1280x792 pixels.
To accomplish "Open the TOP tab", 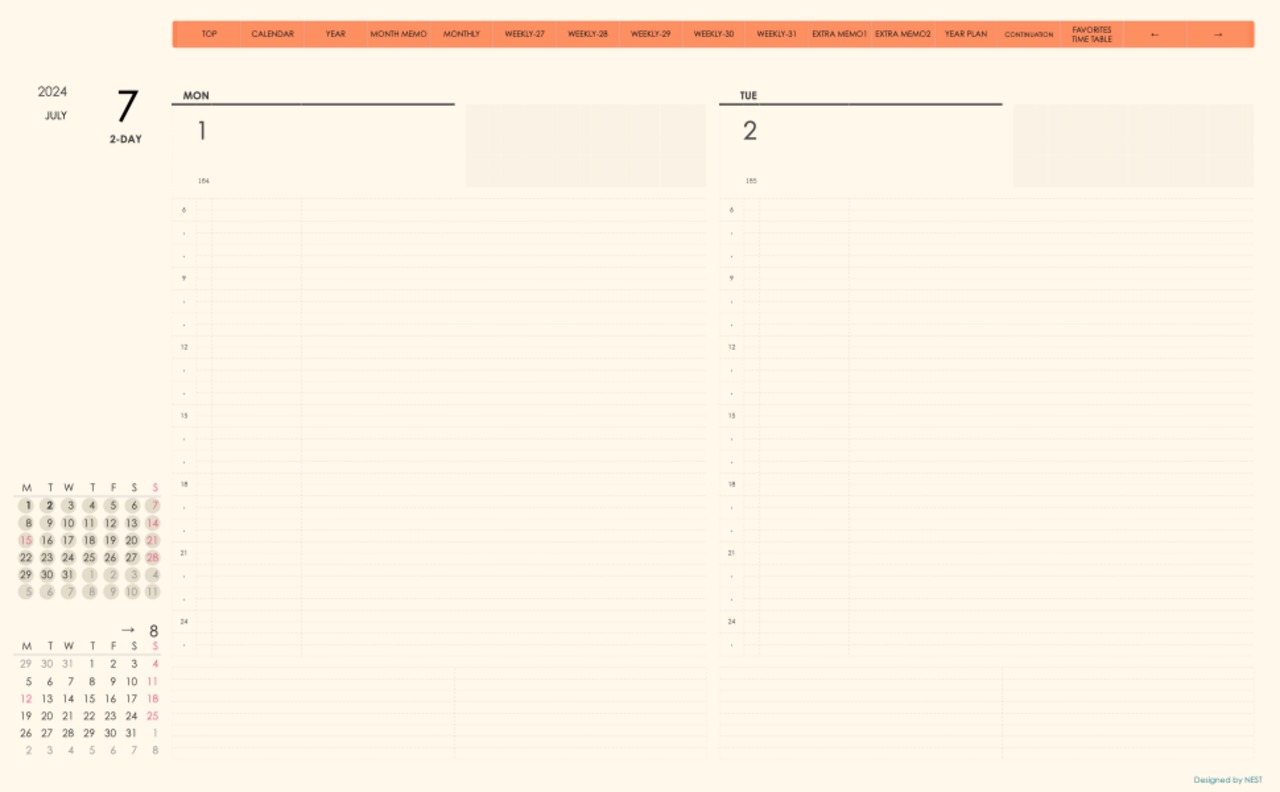I will [x=209, y=34].
